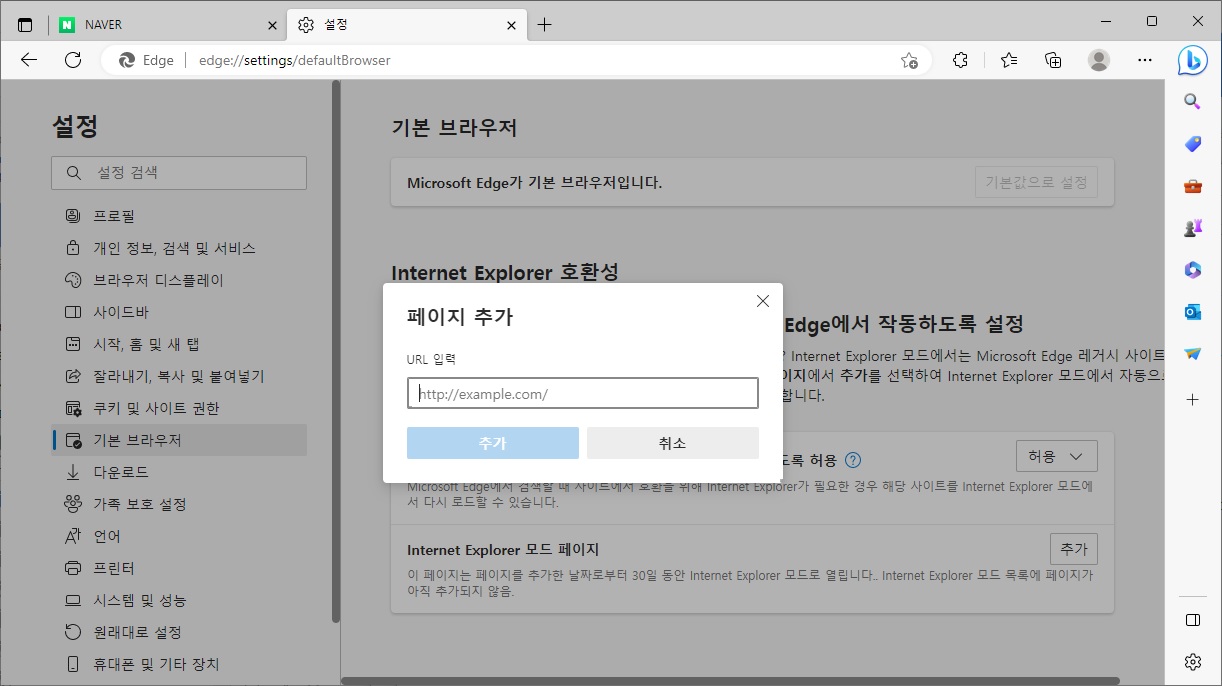Viewport: 1222px width, 686px height.
Task: Open 시작, 홈 및 새 탭 section
Action: coord(179,344)
